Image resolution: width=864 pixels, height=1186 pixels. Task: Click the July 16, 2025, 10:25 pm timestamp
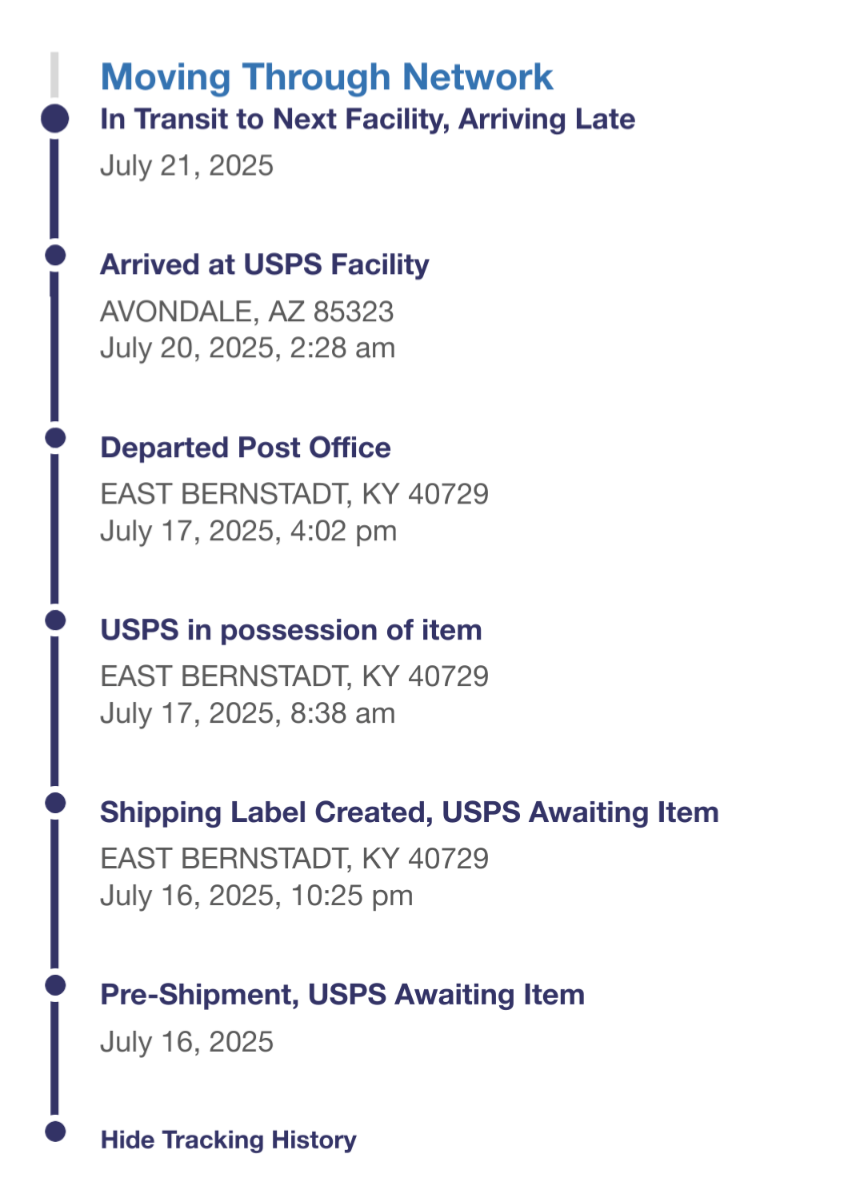point(256,896)
